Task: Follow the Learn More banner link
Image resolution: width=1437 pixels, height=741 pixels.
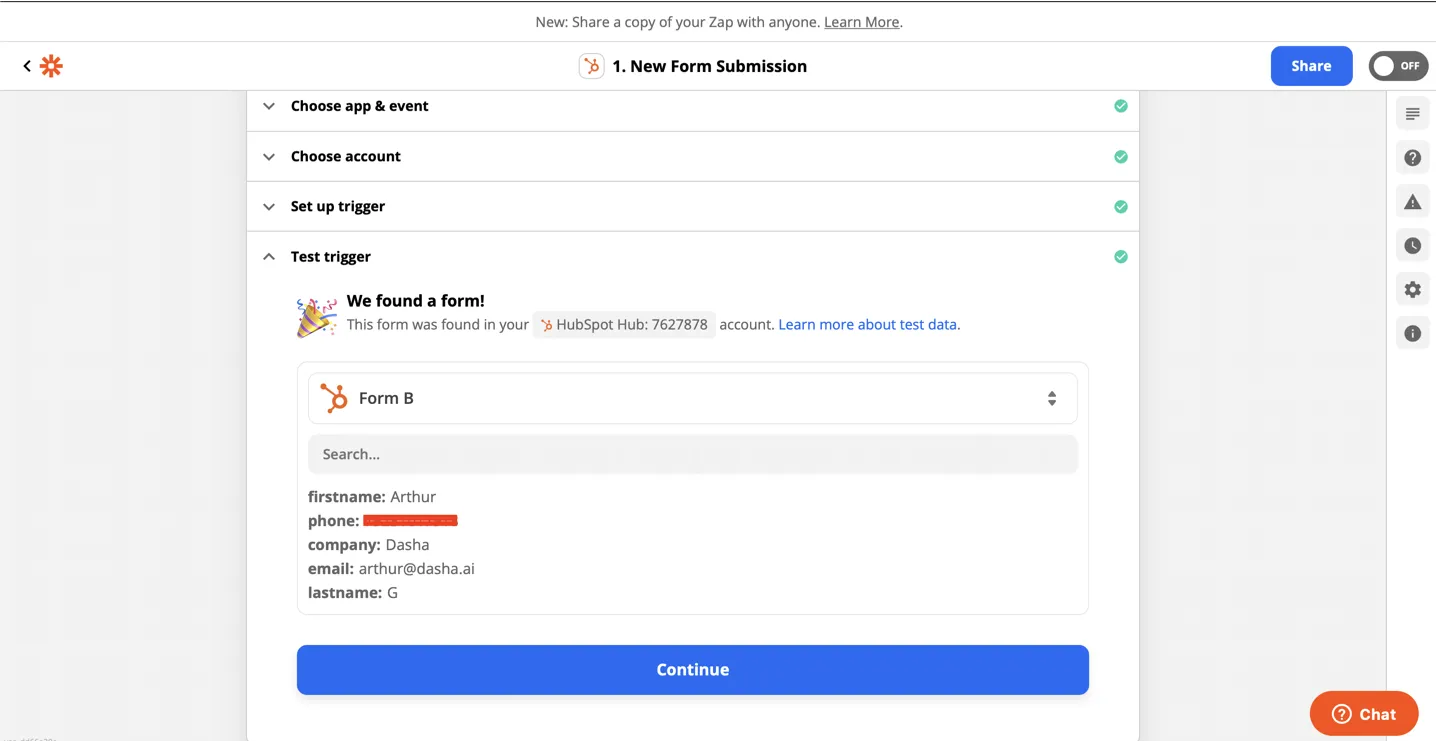Action: [861, 22]
